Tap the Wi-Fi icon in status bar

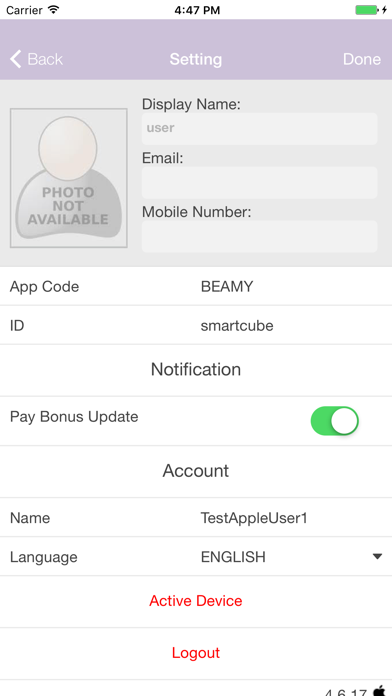click(x=54, y=10)
